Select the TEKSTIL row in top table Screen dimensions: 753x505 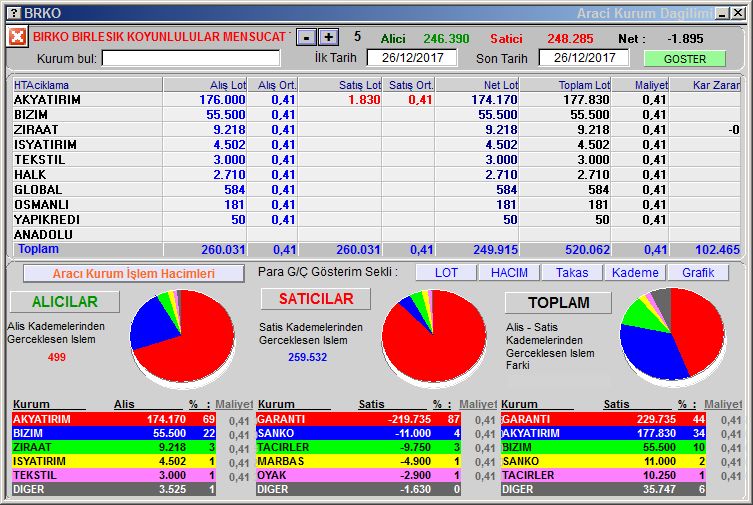pos(376,159)
